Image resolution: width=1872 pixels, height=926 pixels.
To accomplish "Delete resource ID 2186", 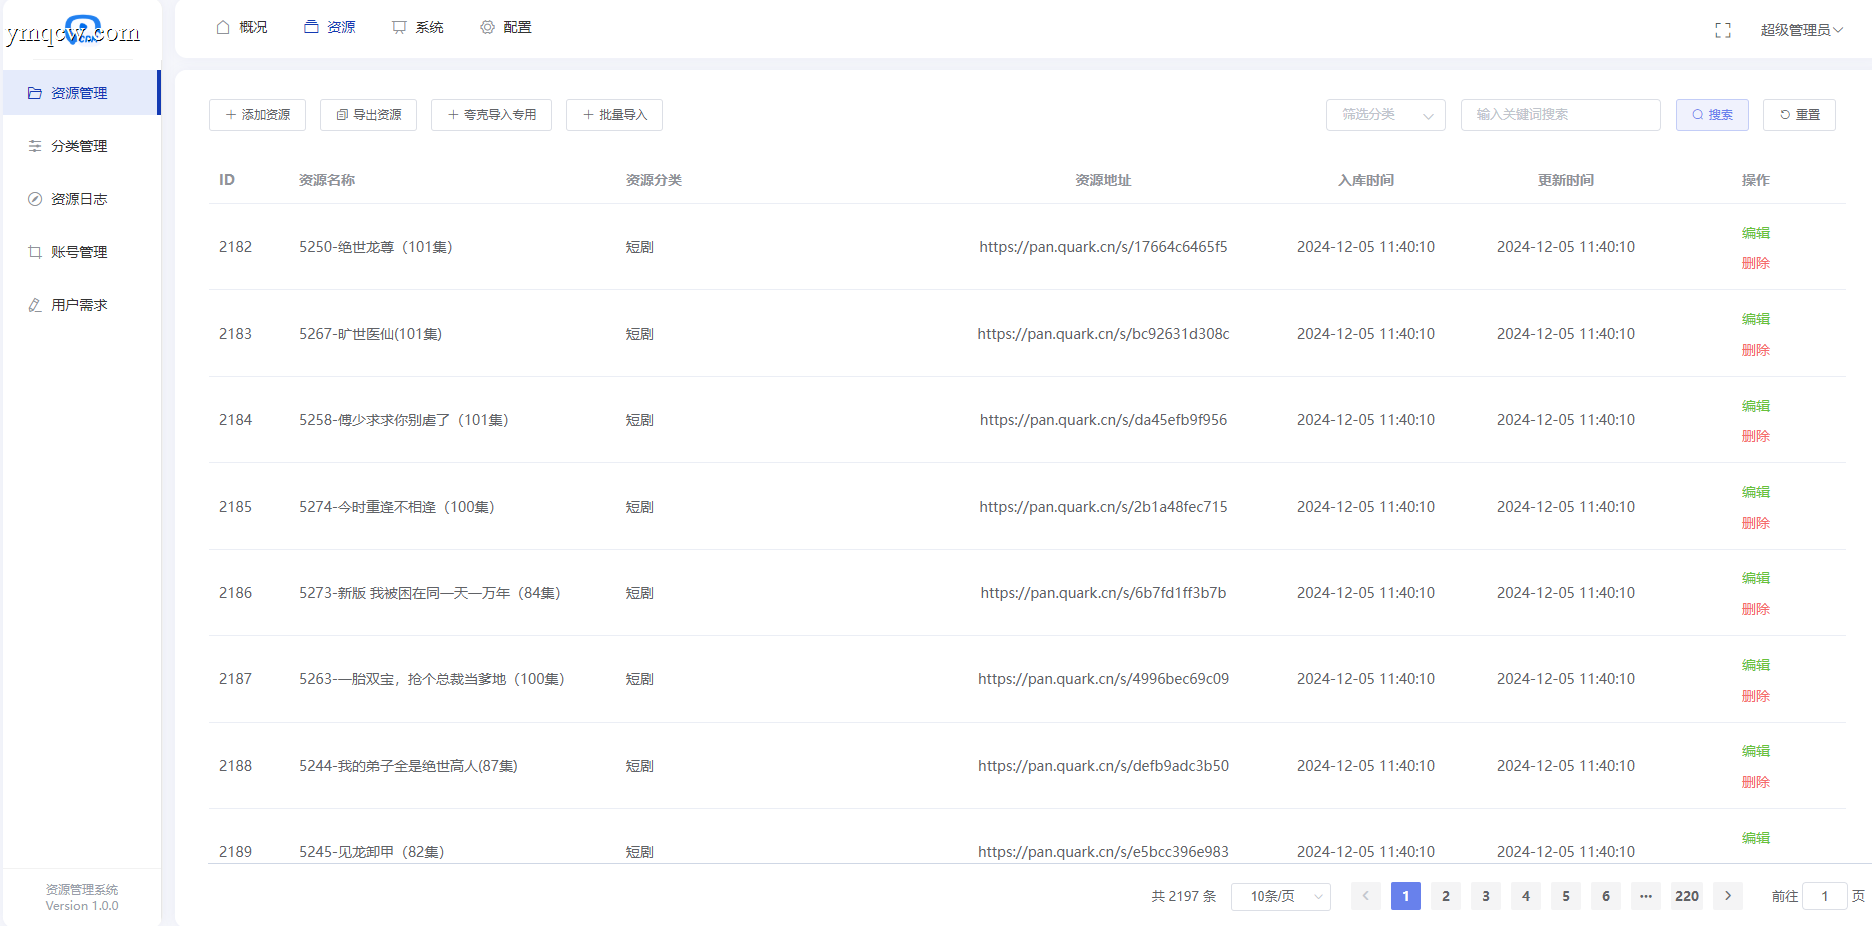I will [x=1755, y=609].
